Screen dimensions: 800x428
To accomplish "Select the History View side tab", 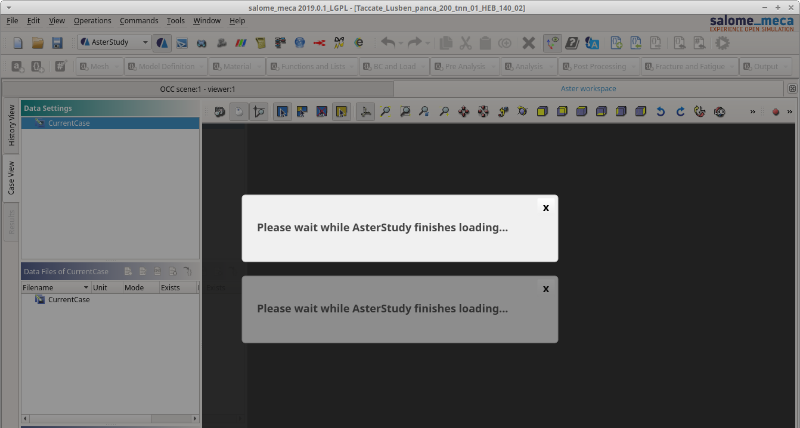I will point(11,125).
